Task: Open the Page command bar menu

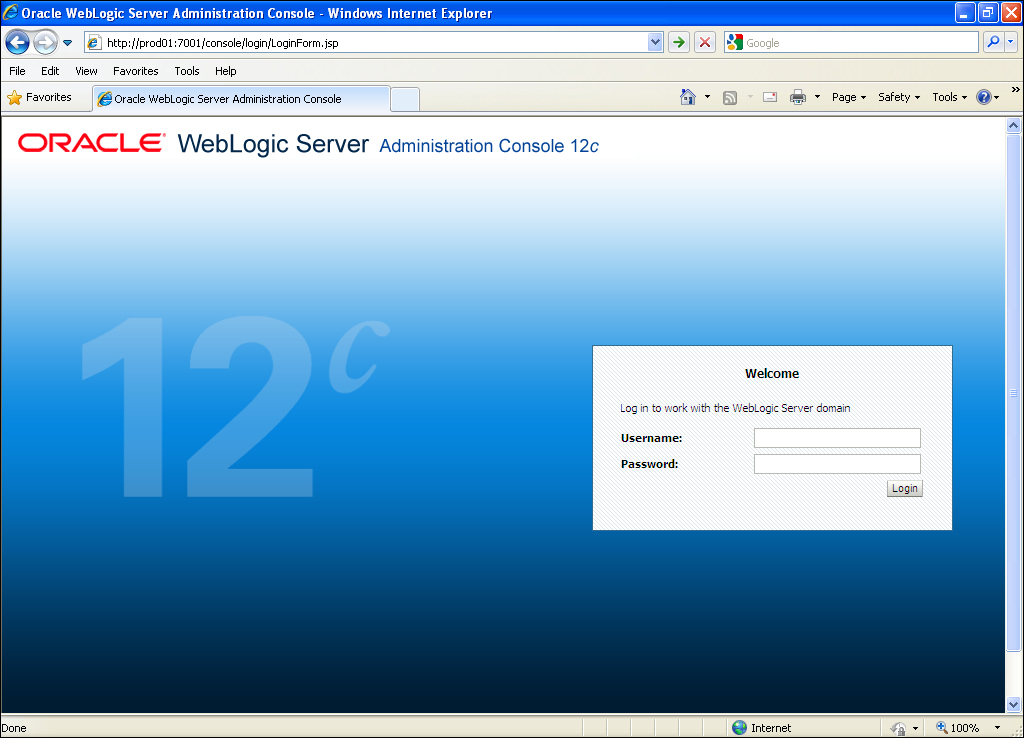Action: click(848, 97)
